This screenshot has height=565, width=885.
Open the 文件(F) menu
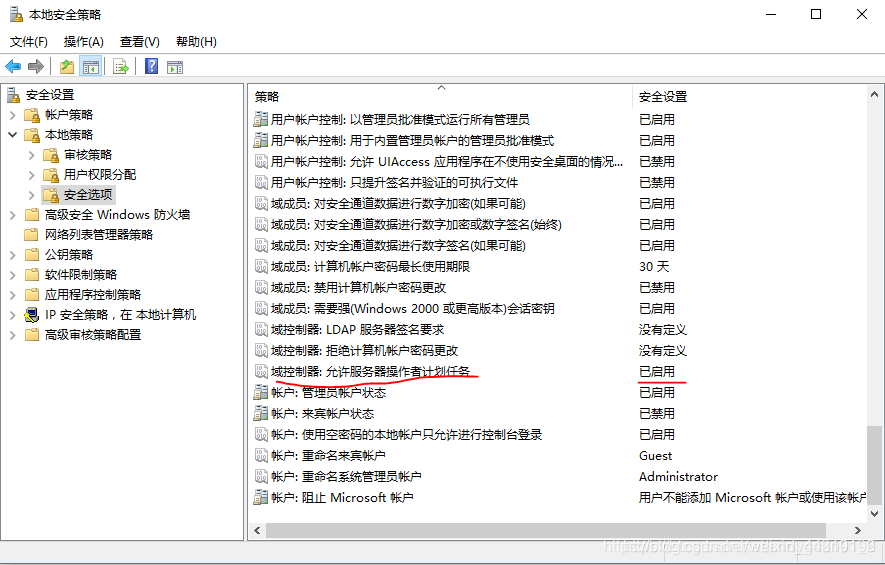coord(29,42)
